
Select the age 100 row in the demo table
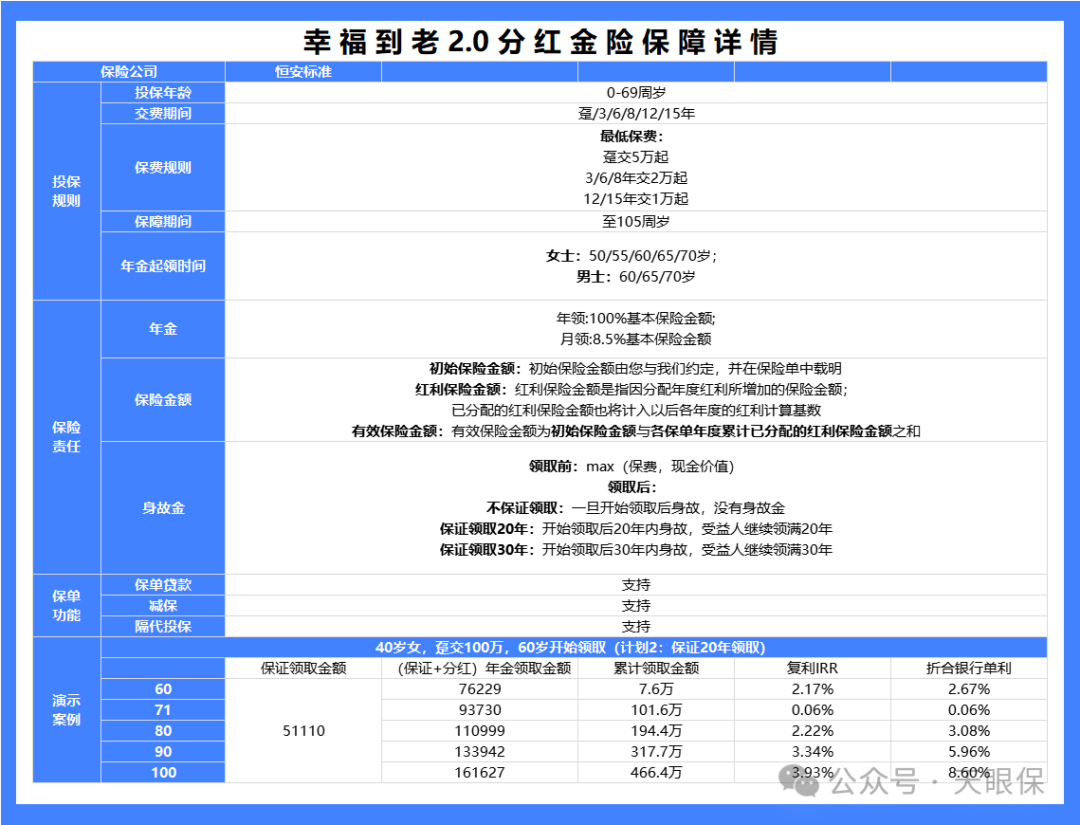[162, 772]
